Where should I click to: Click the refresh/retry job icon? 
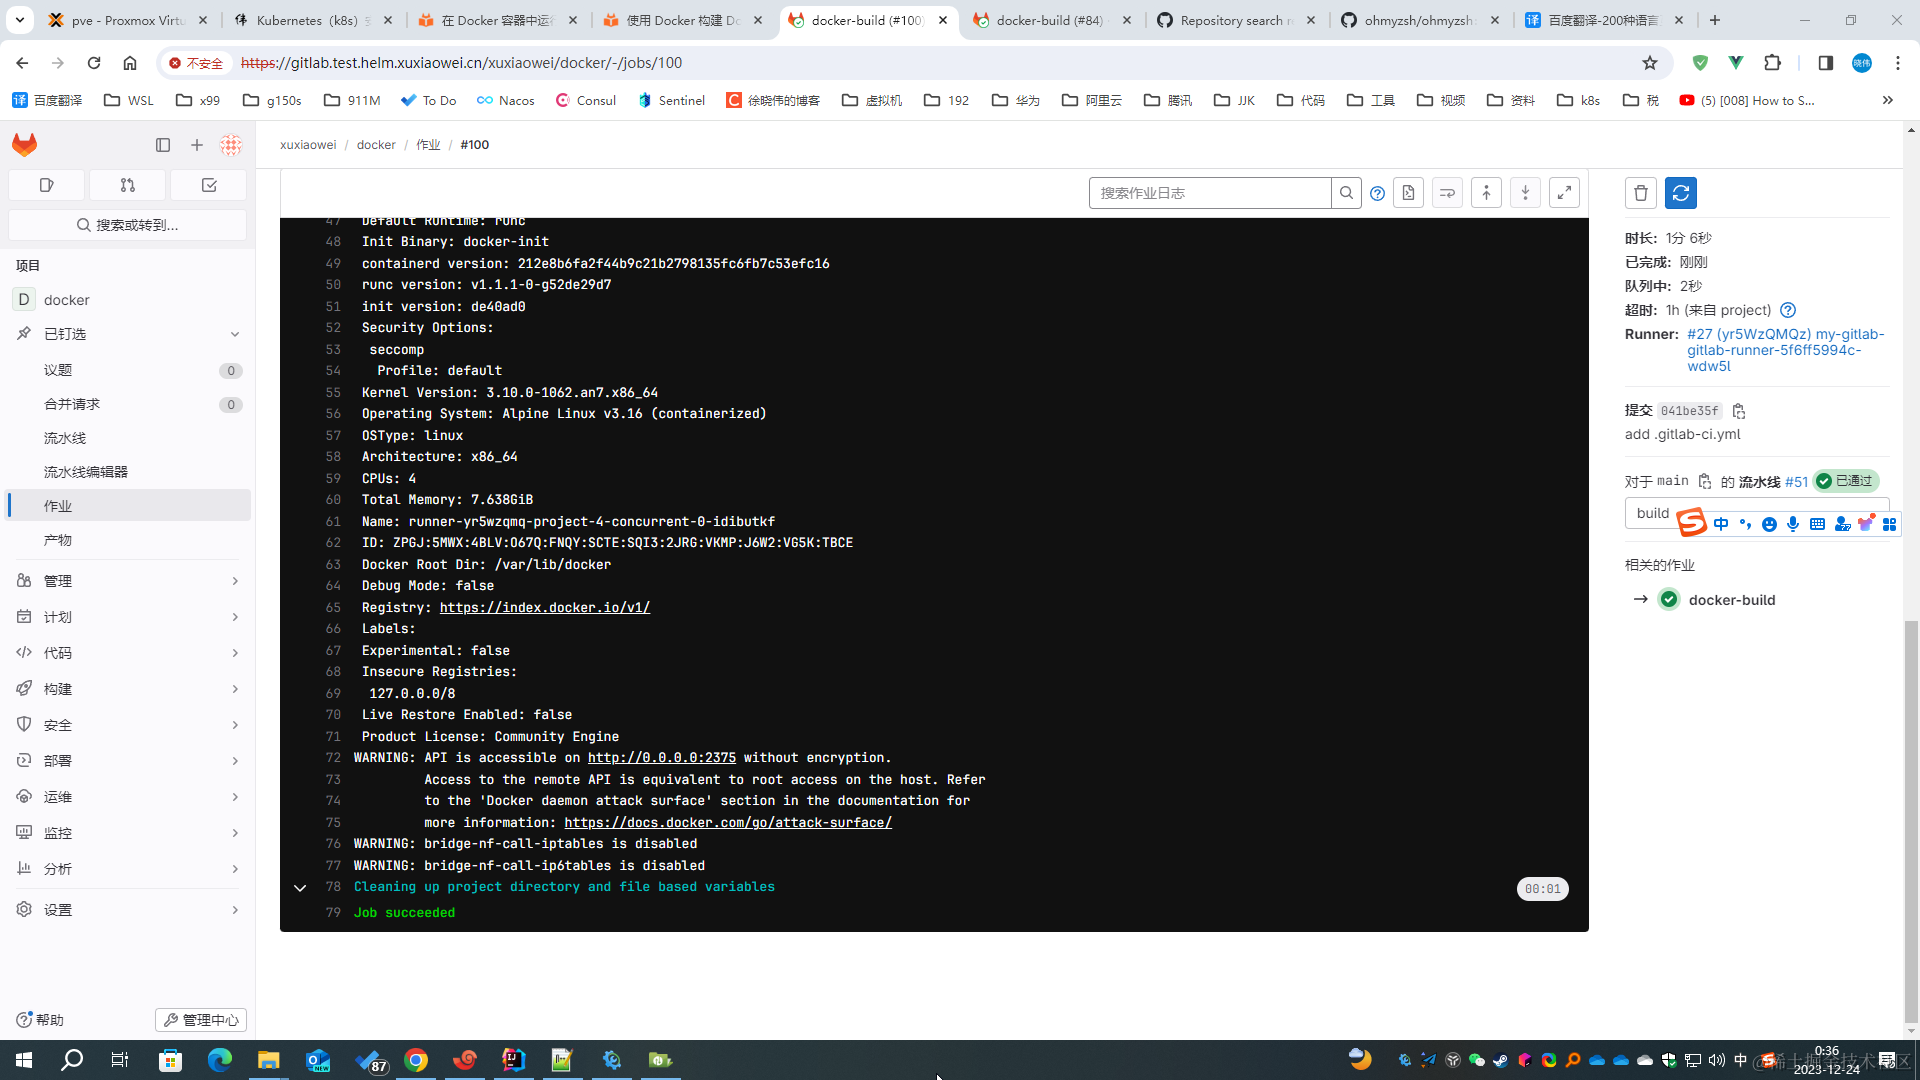pos(1680,193)
